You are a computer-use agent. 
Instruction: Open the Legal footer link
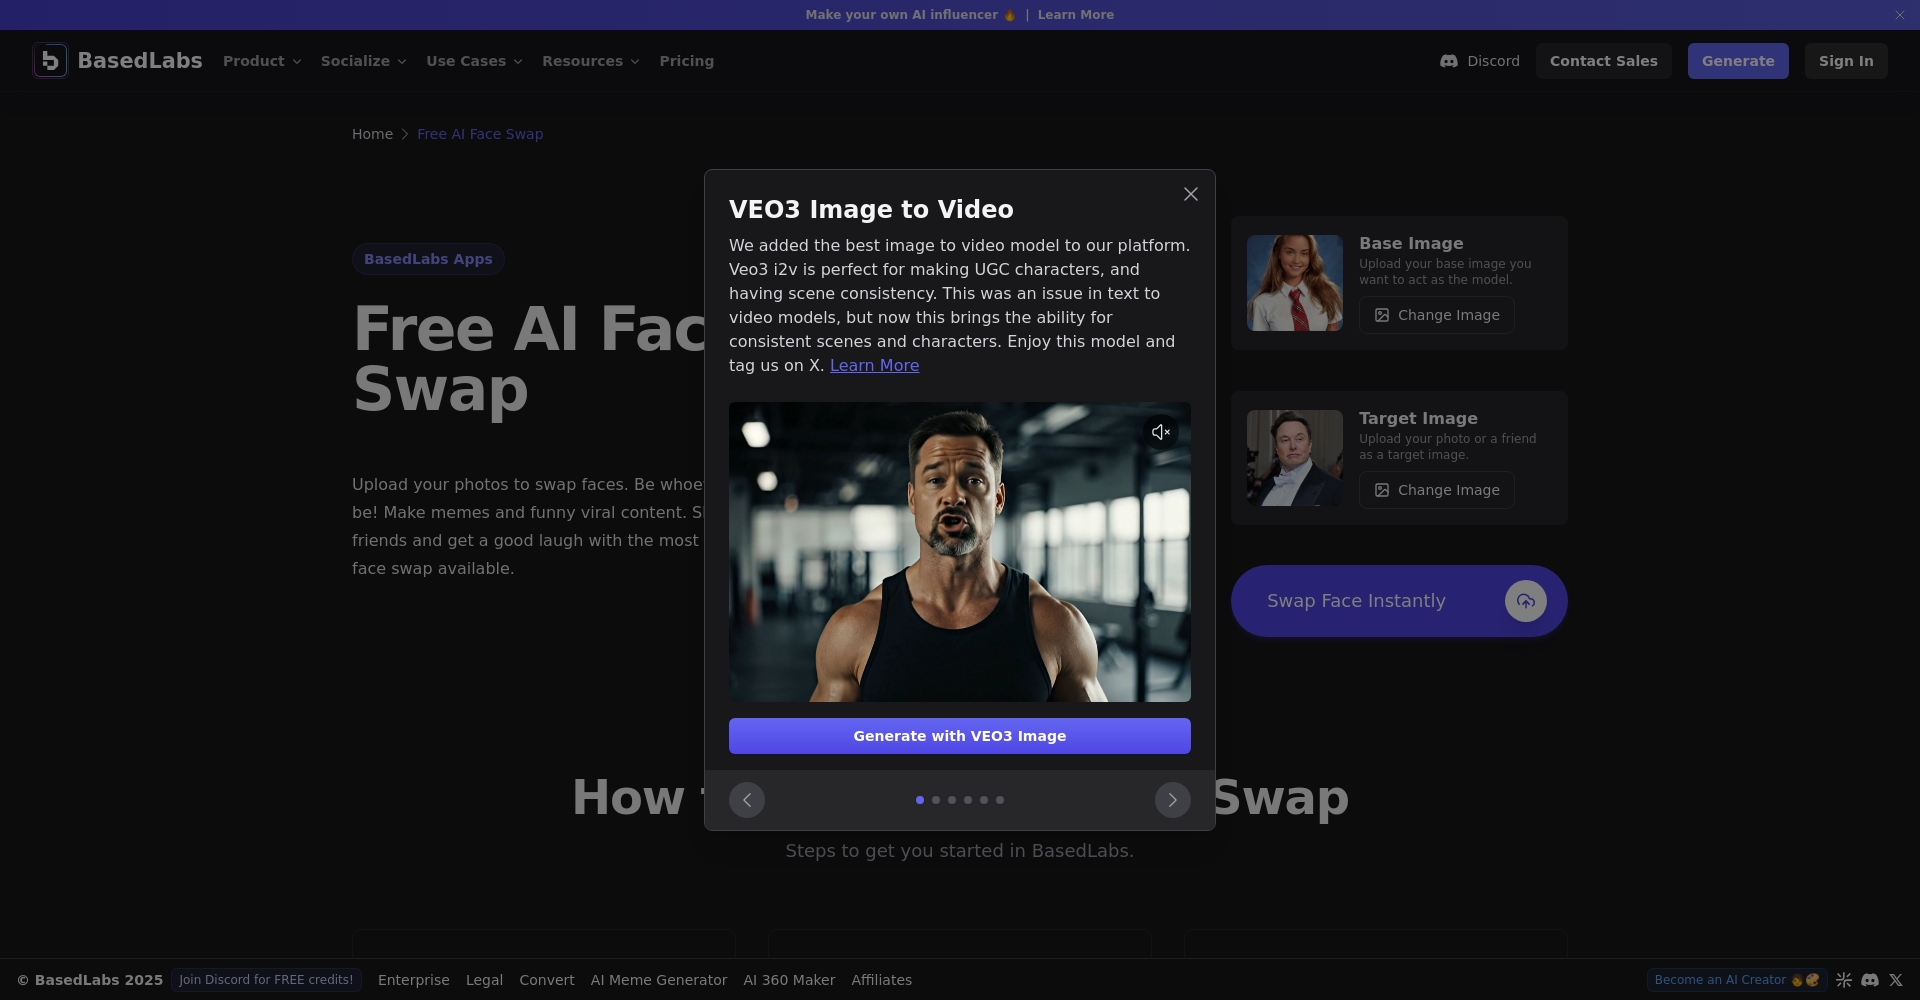[484, 980]
